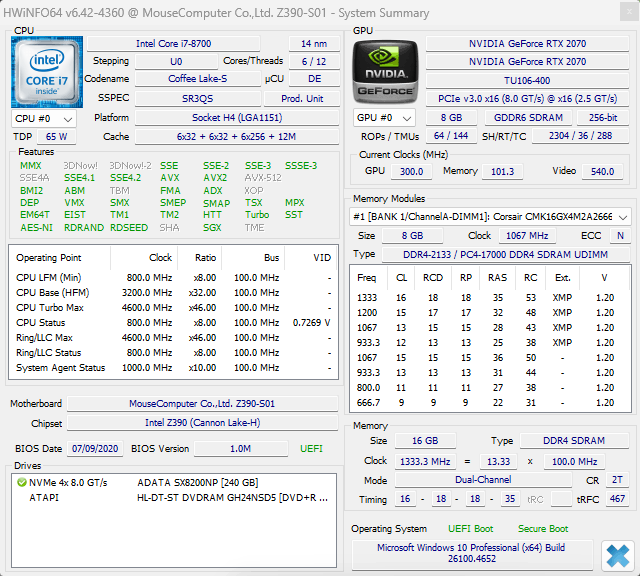
Task: Click the Dual-Channel mode field
Action: (x=483, y=480)
